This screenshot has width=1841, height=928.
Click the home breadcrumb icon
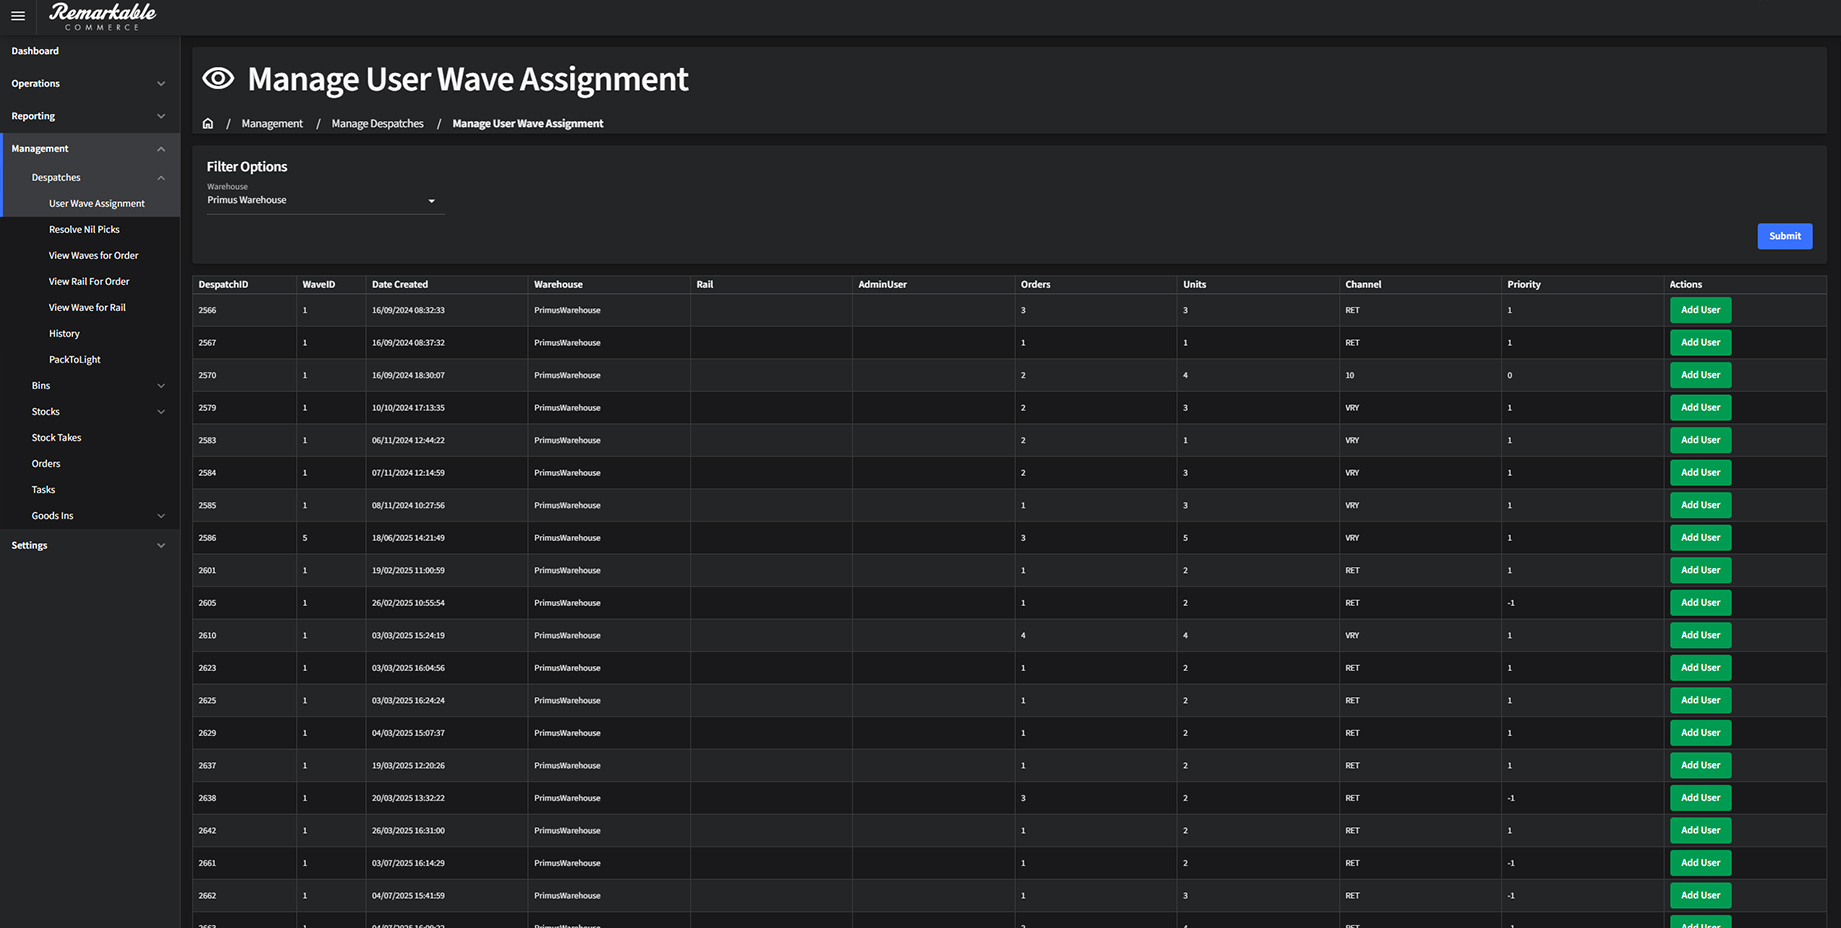click(x=208, y=124)
